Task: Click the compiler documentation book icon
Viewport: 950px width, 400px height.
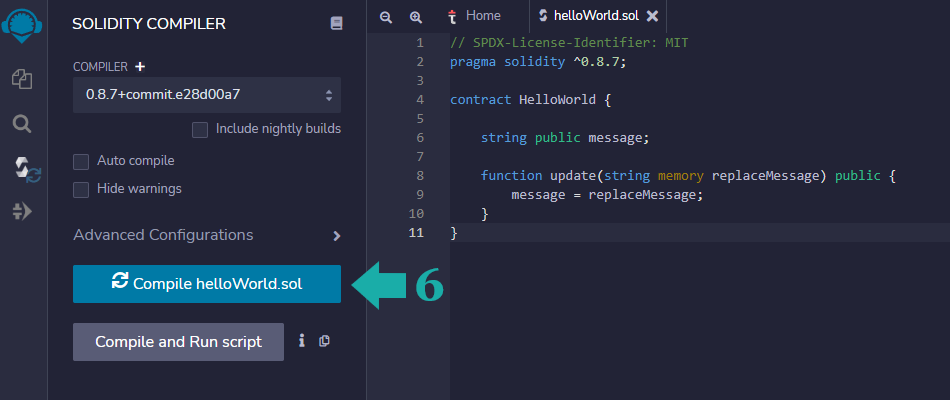Action: coord(337,23)
